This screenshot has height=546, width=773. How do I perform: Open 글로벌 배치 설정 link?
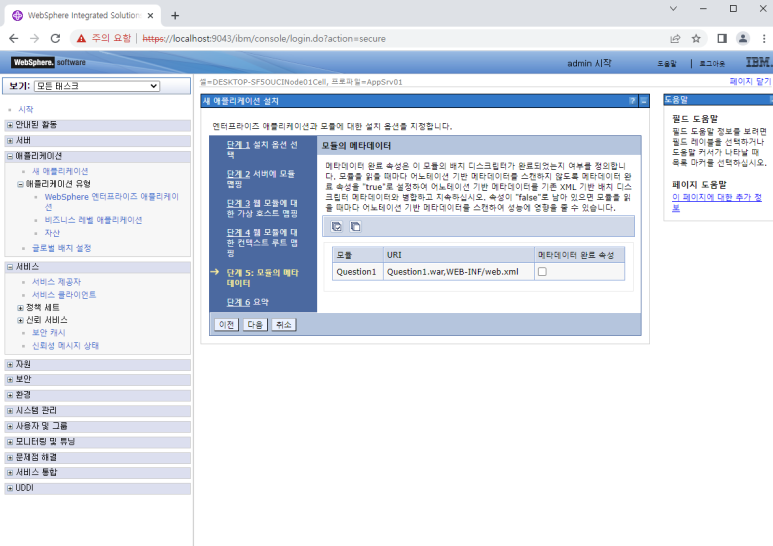click(62, 248)
